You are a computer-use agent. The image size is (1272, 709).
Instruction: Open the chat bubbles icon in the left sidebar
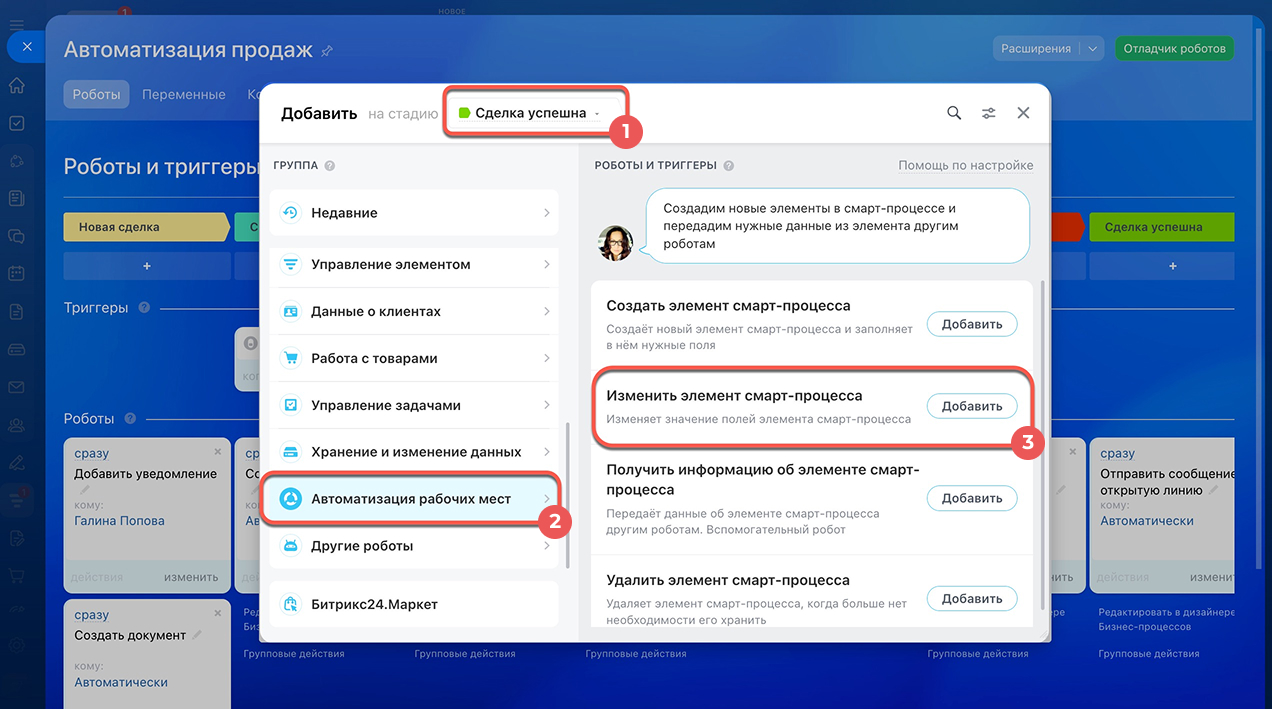point(16,236)
